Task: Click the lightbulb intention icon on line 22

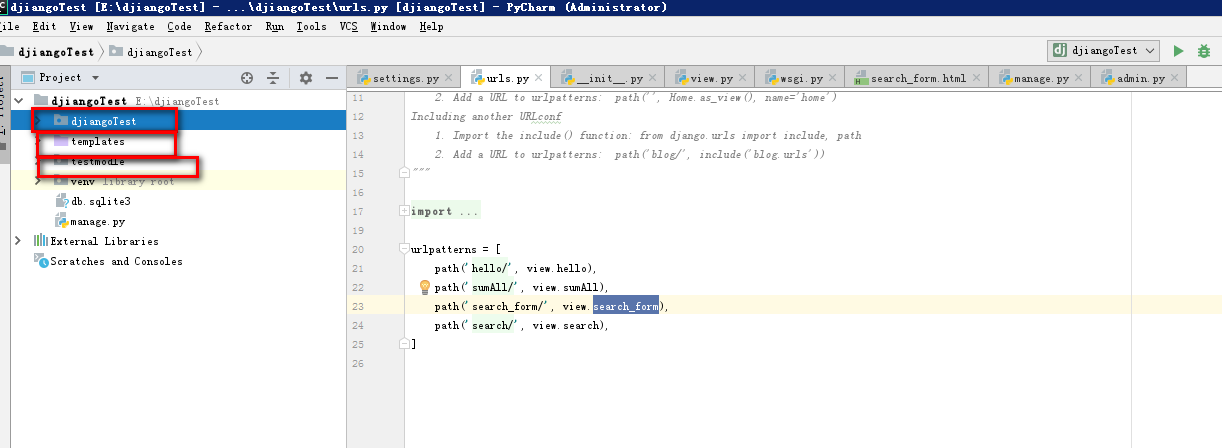Action: coord(424,287)
